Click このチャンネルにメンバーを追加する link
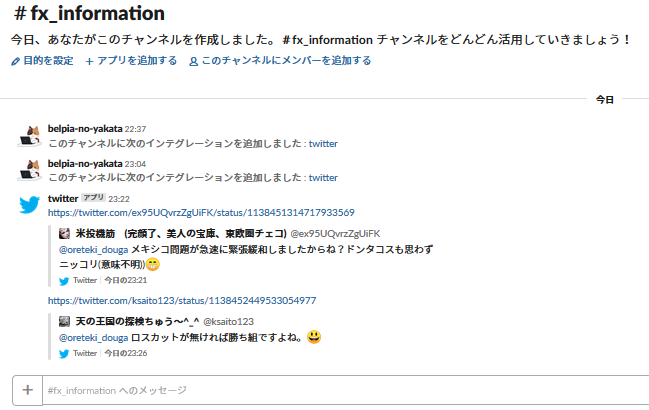The image size is (649, 410). (286, 61)
